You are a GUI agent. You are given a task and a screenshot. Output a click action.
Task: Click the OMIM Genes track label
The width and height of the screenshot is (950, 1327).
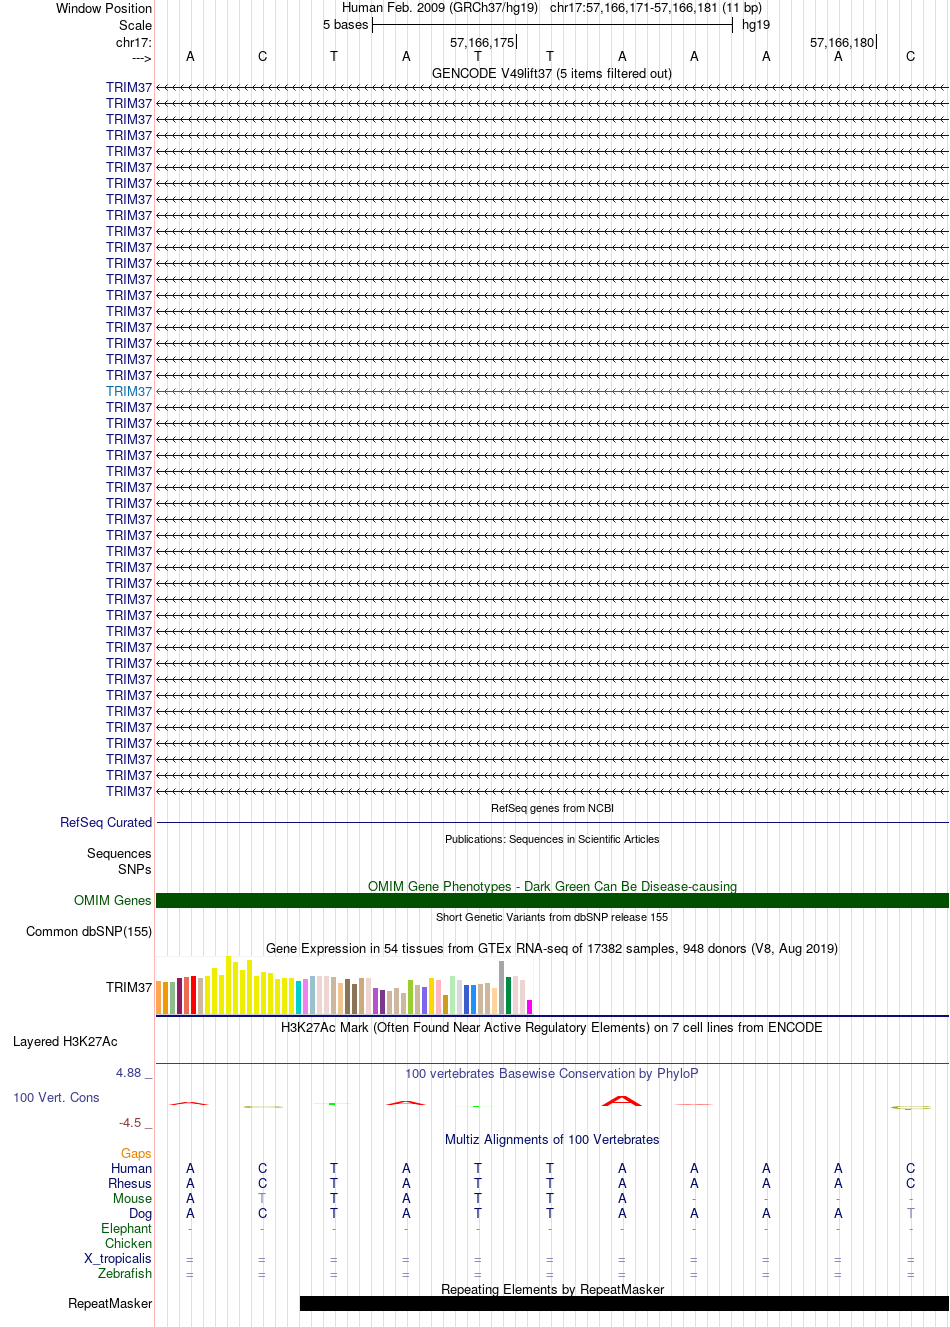[113, 900]
